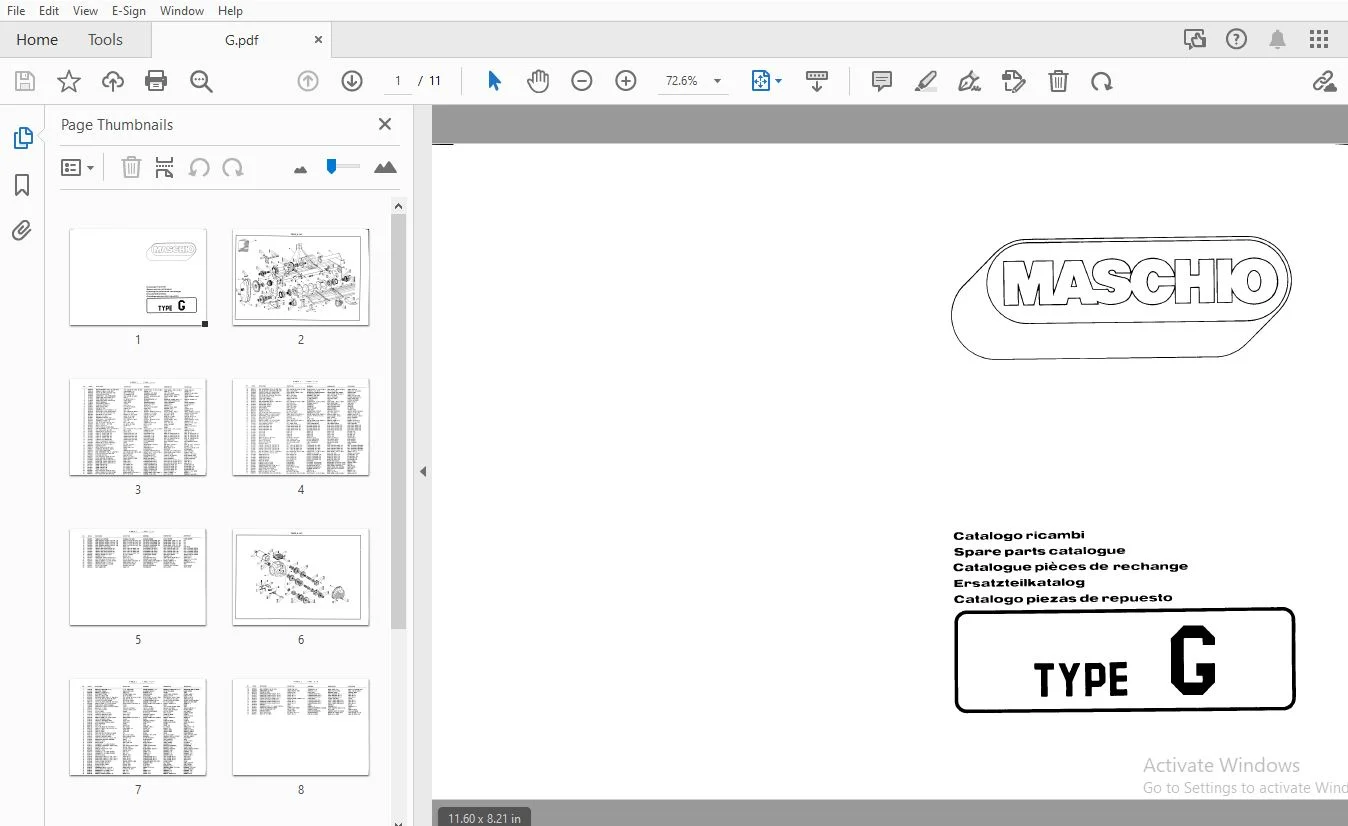
Task: Open the File menu
Action: click(16, 11)
